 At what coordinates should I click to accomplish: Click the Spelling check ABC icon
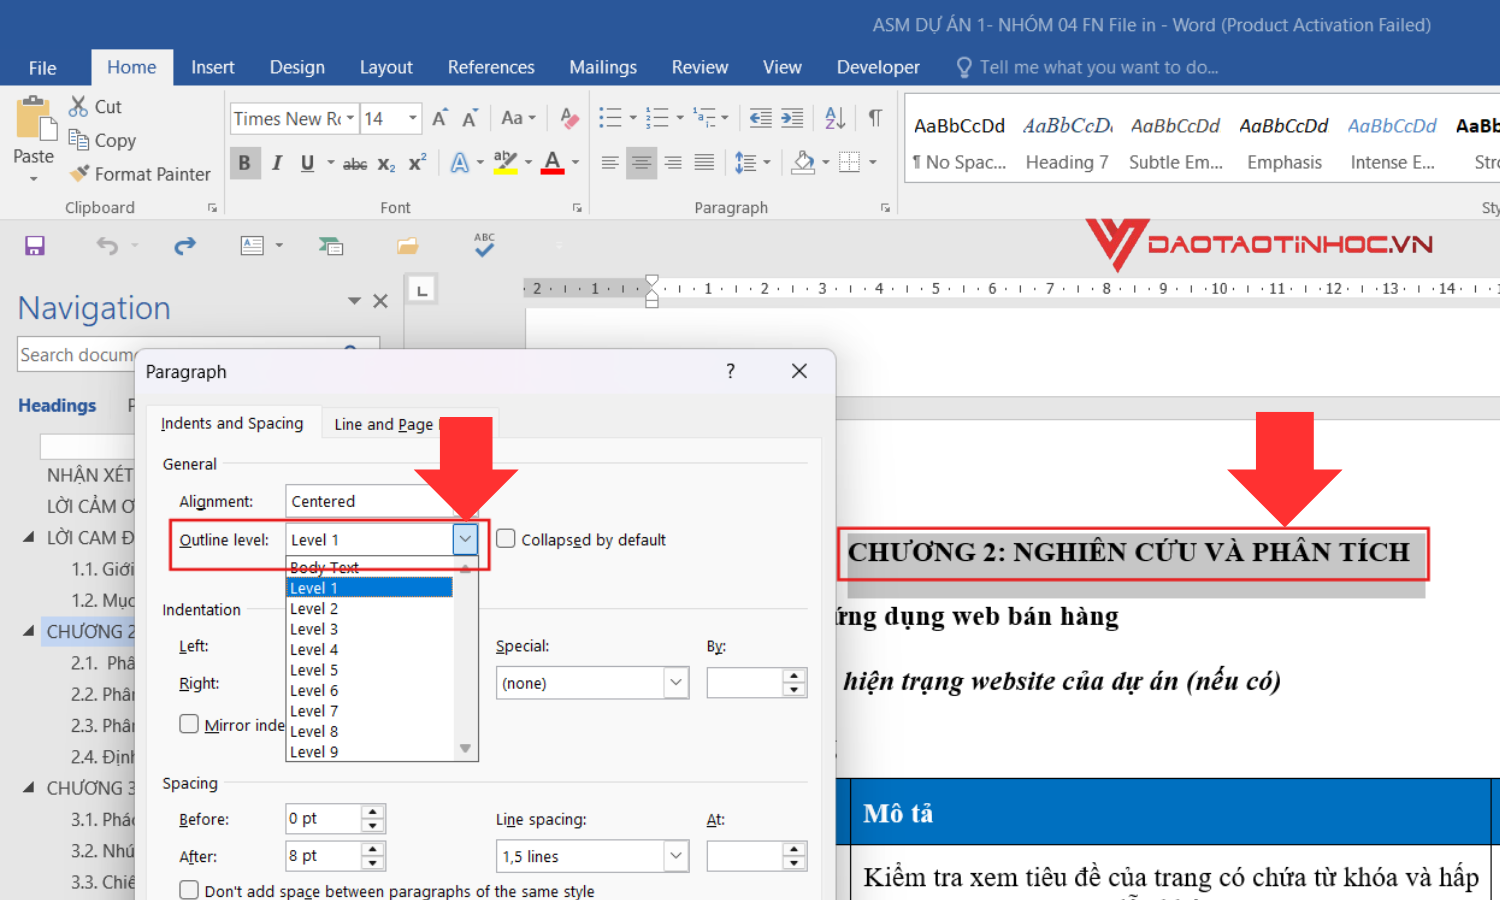click(484, 246)
